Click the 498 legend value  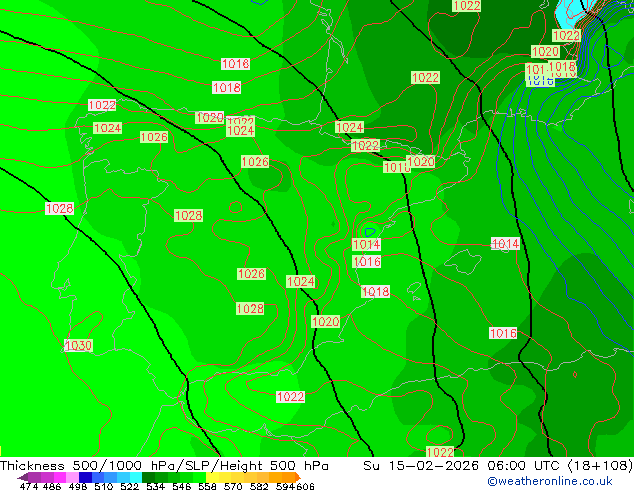point(78,486)
